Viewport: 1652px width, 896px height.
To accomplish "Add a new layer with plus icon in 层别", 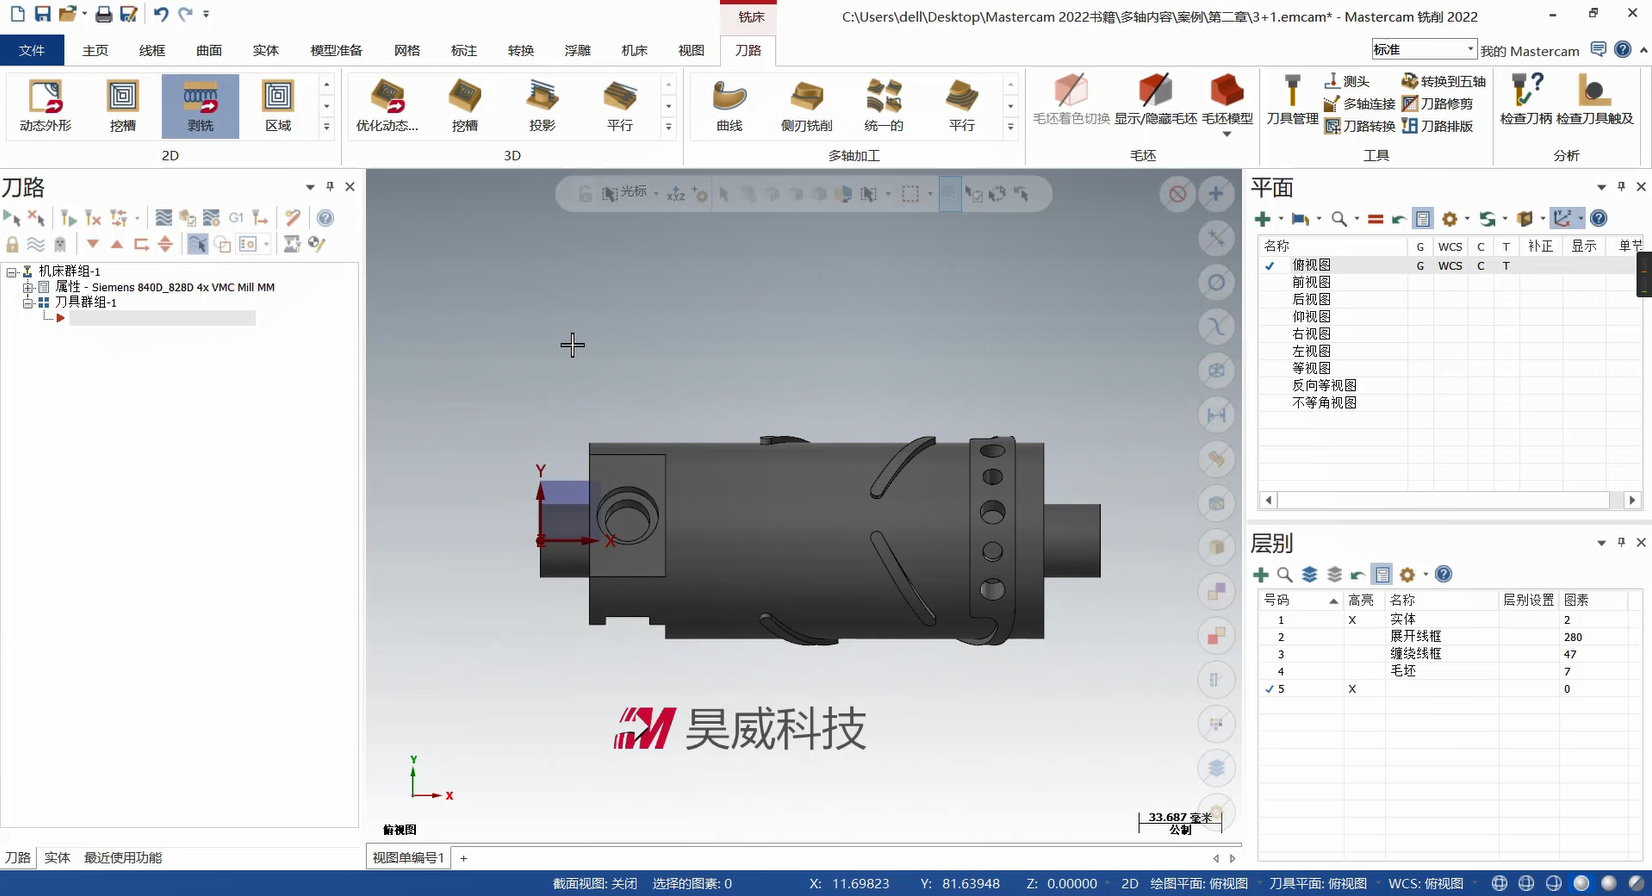I will 1261,575.
